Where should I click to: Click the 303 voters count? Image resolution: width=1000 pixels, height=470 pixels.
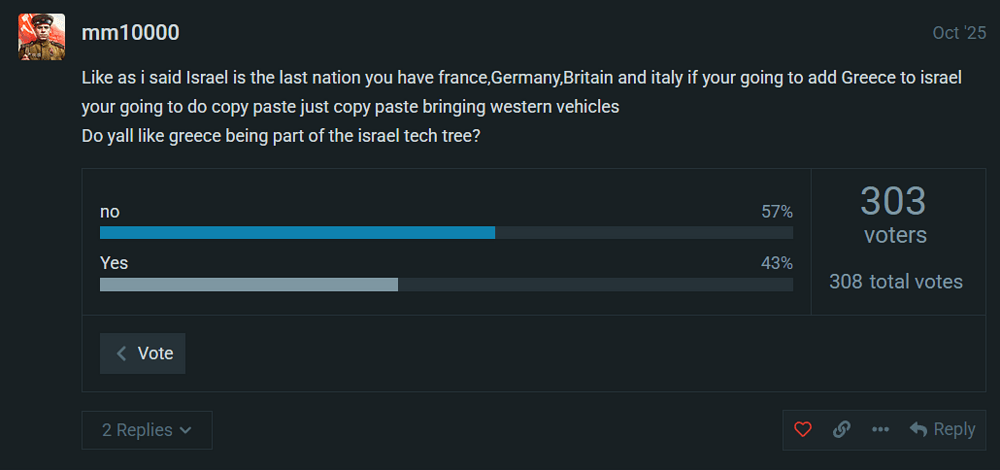(x=894, y=215)
